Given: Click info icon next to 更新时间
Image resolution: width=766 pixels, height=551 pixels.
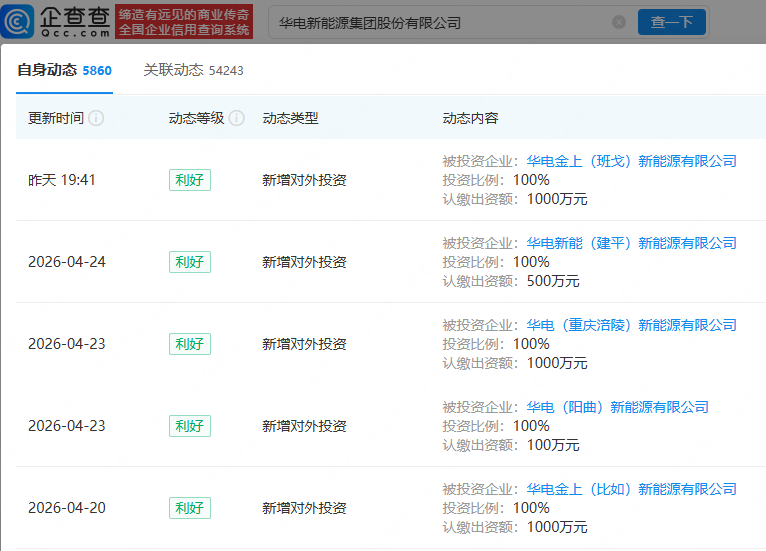Looking at the screenshot, I should click(x=96, y=118).
